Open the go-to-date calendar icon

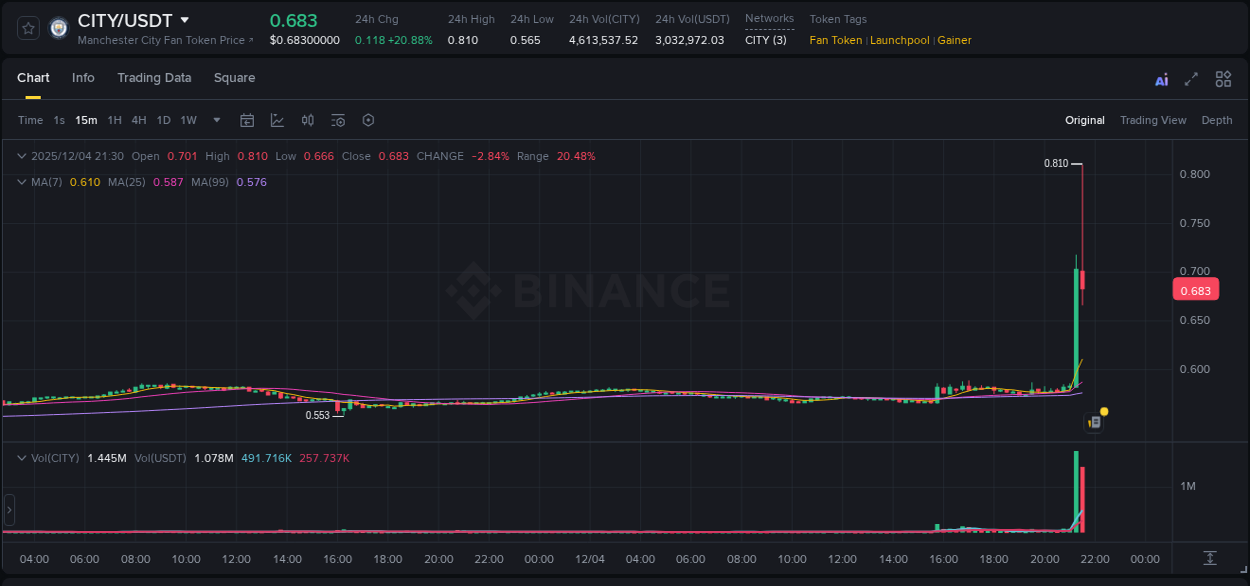click(x=247, y=120)
